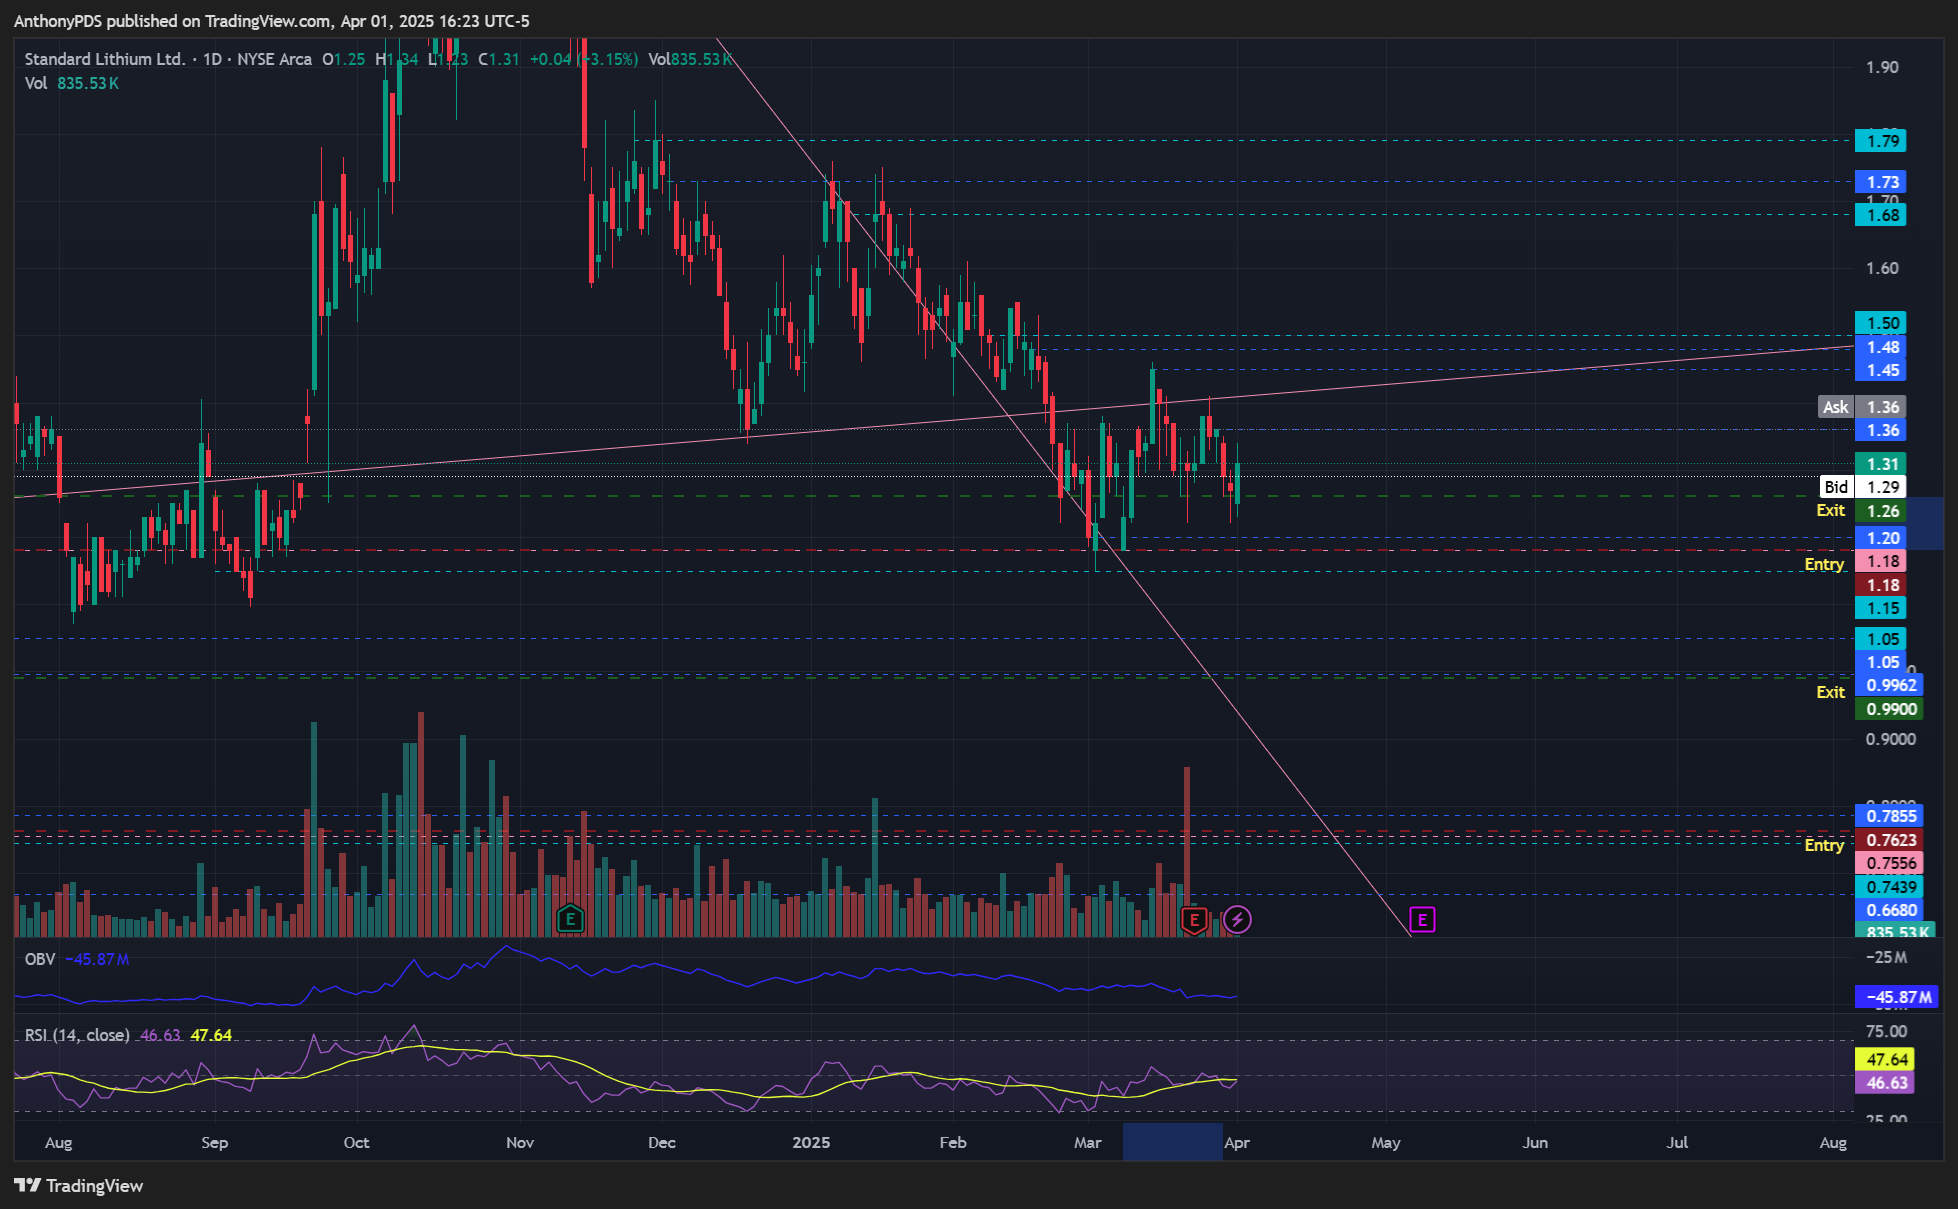Open the TradingView logo at bottom left
1958x1209 pixels.
click(79, 1185)
